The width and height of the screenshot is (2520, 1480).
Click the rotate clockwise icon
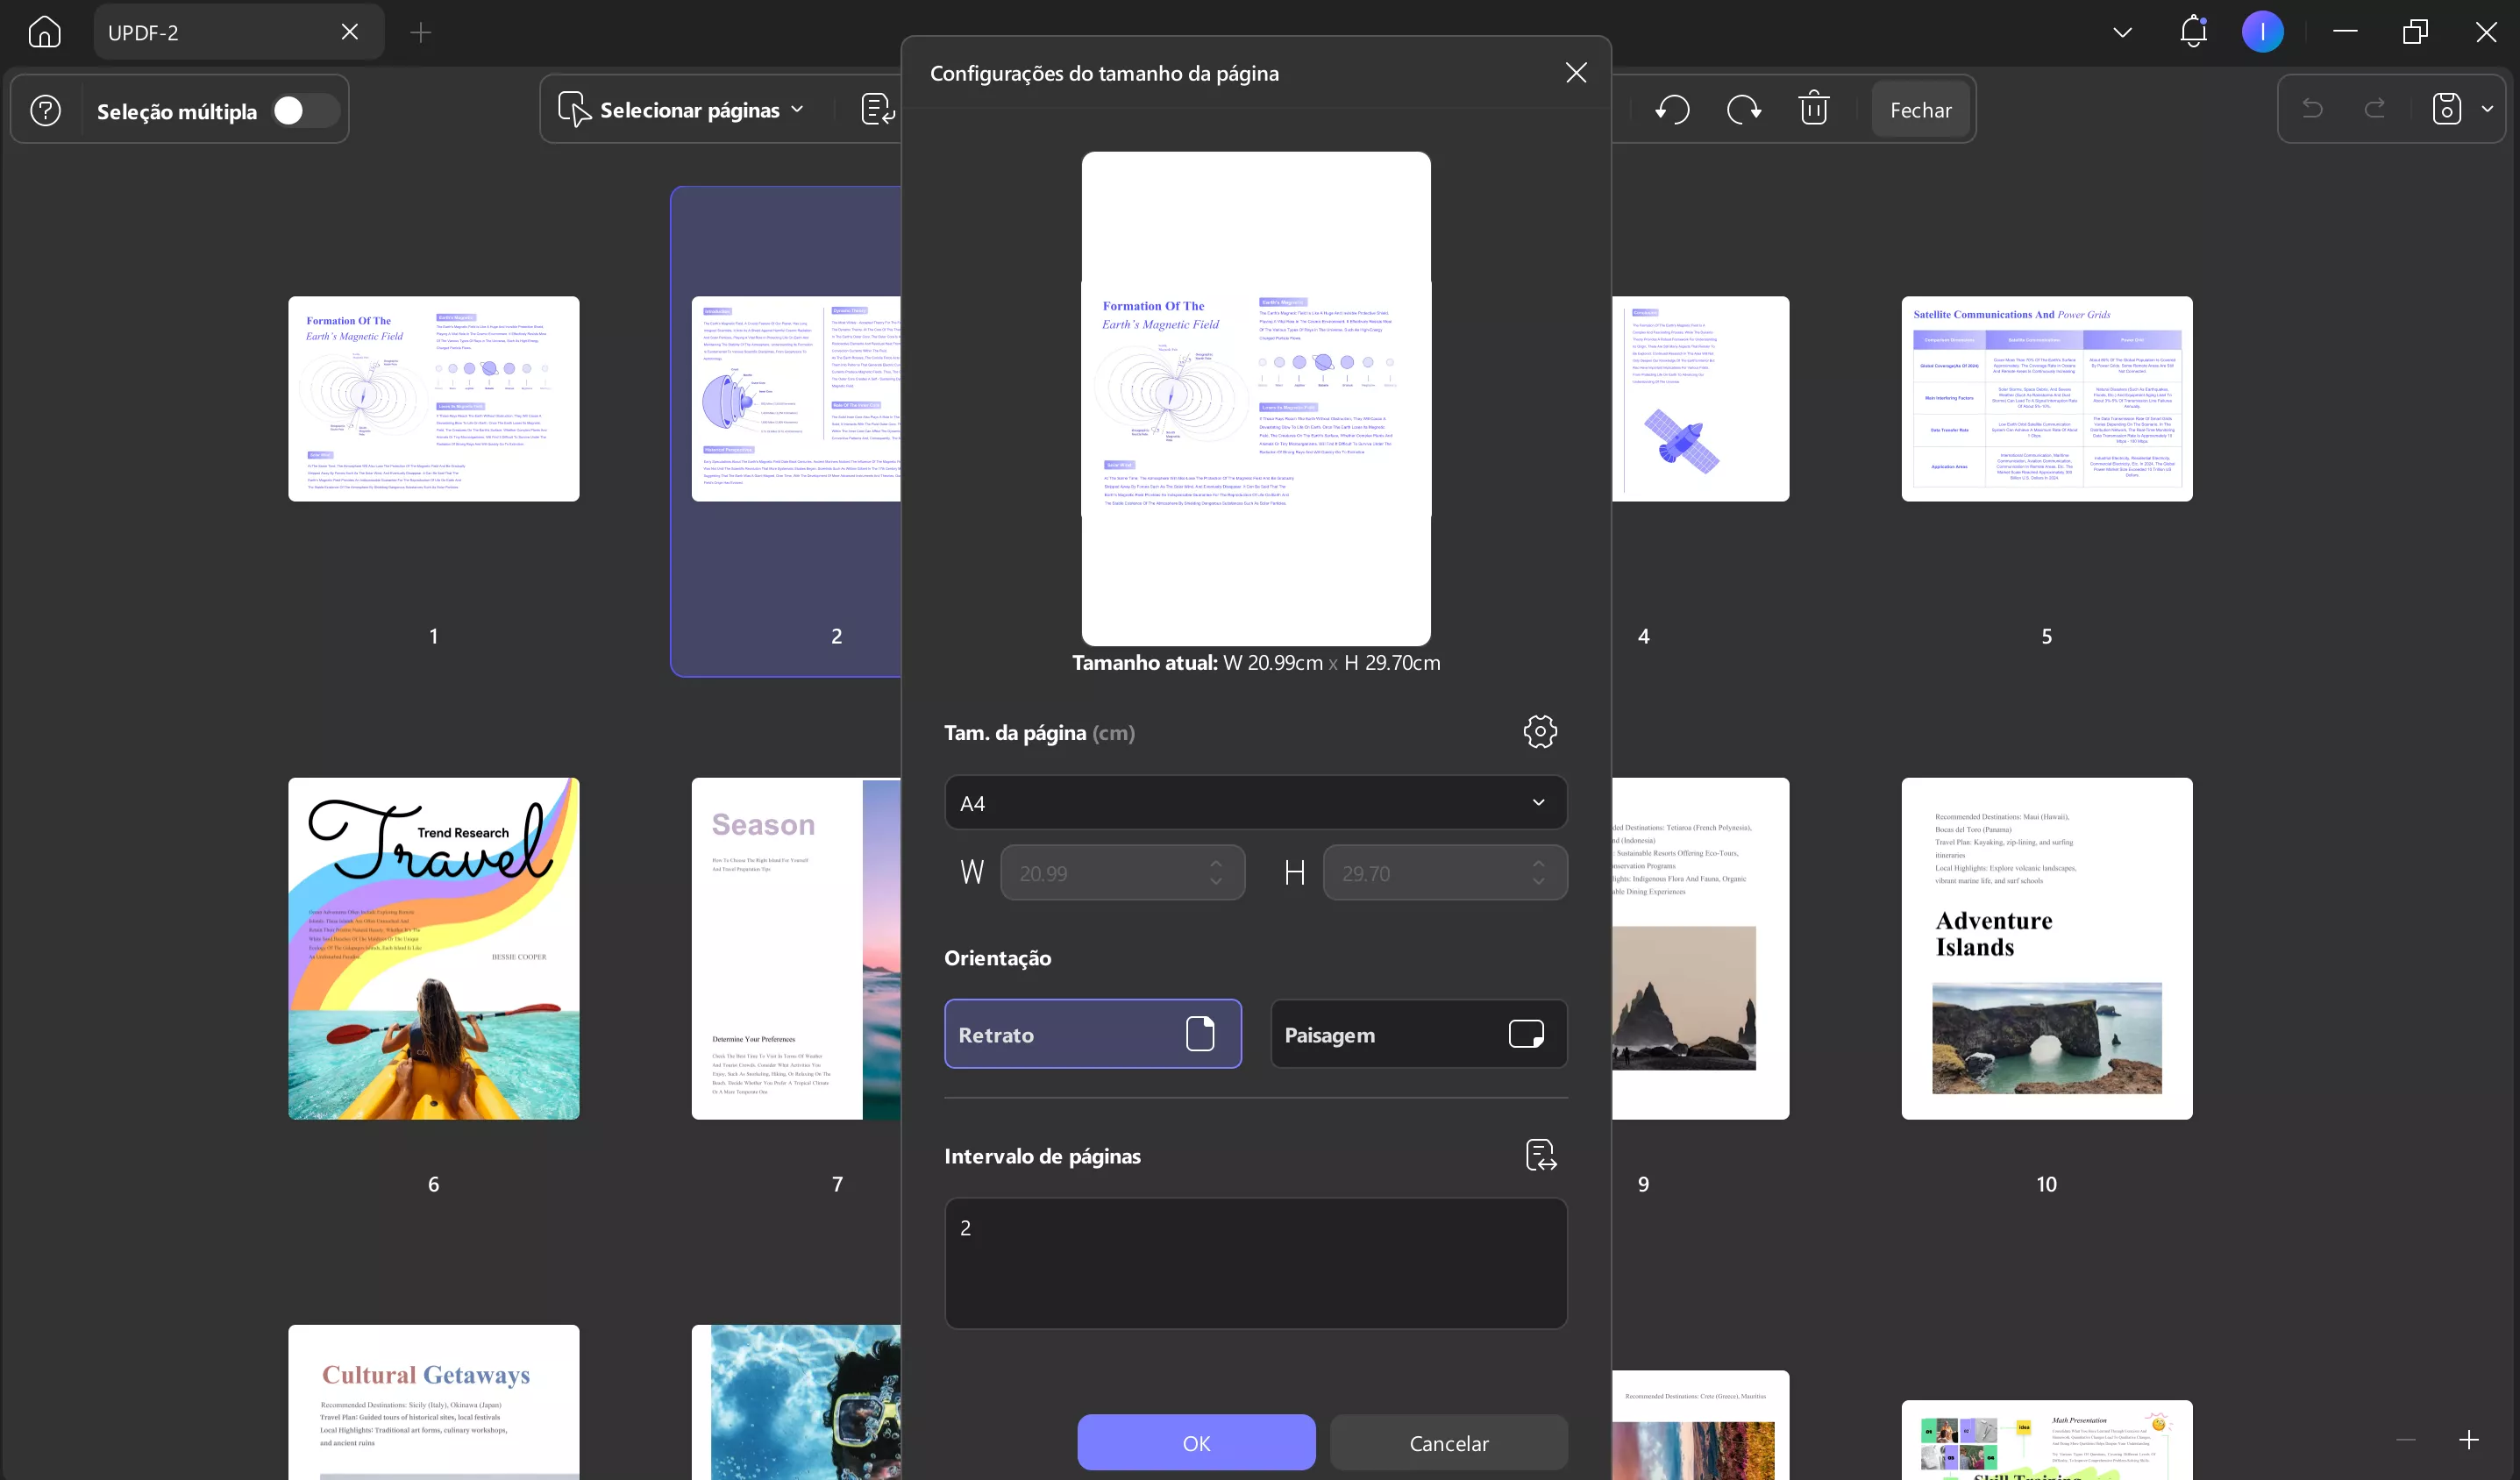coord(1743,109)
